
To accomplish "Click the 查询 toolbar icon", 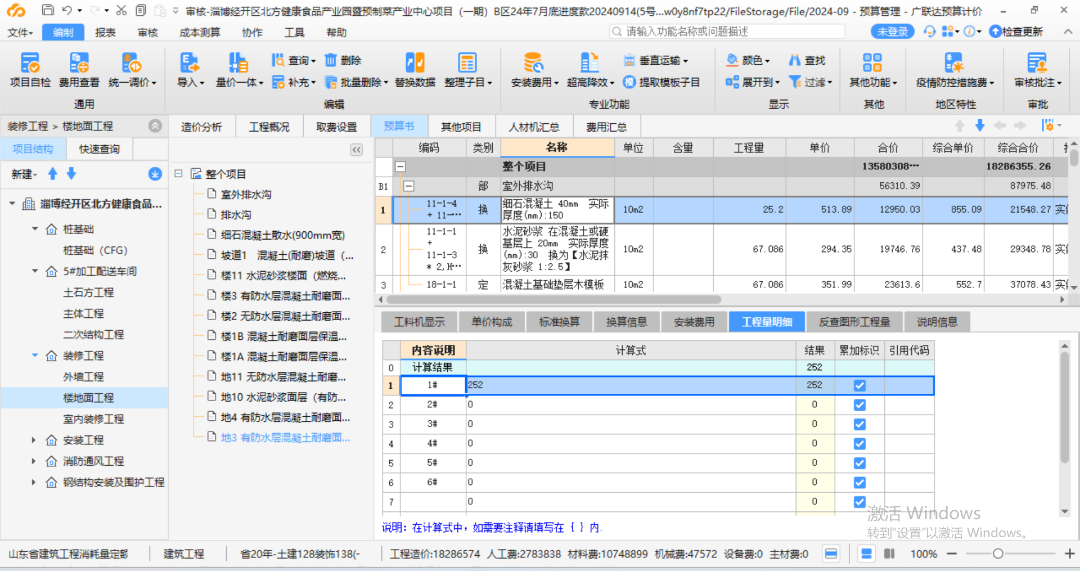I will pos(278,61).
